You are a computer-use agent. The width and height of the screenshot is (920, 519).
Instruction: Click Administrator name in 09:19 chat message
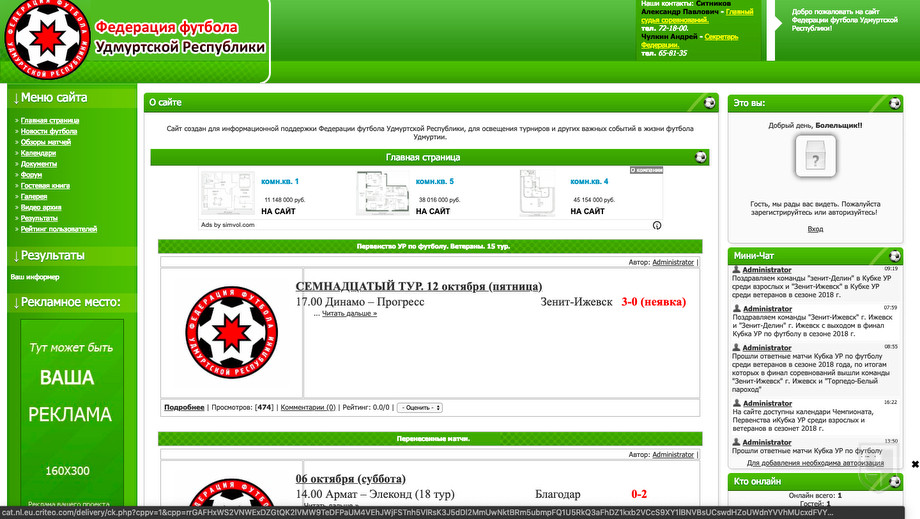(x=767, y=270)
